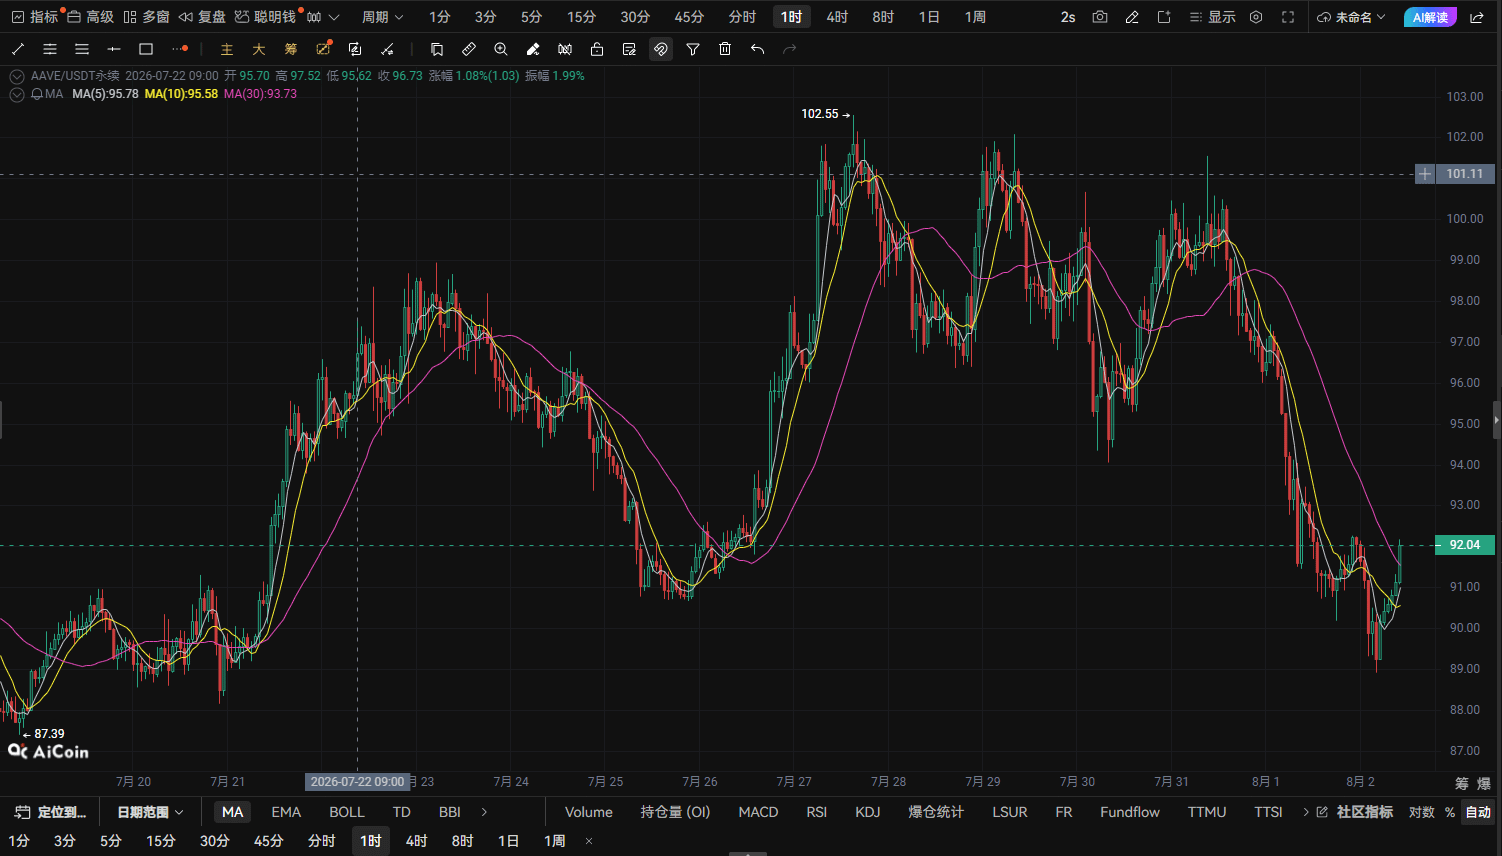Enter fullscreen chart mode
The height and width of the screenshot is (856, 1502).
pos(1288,17)
